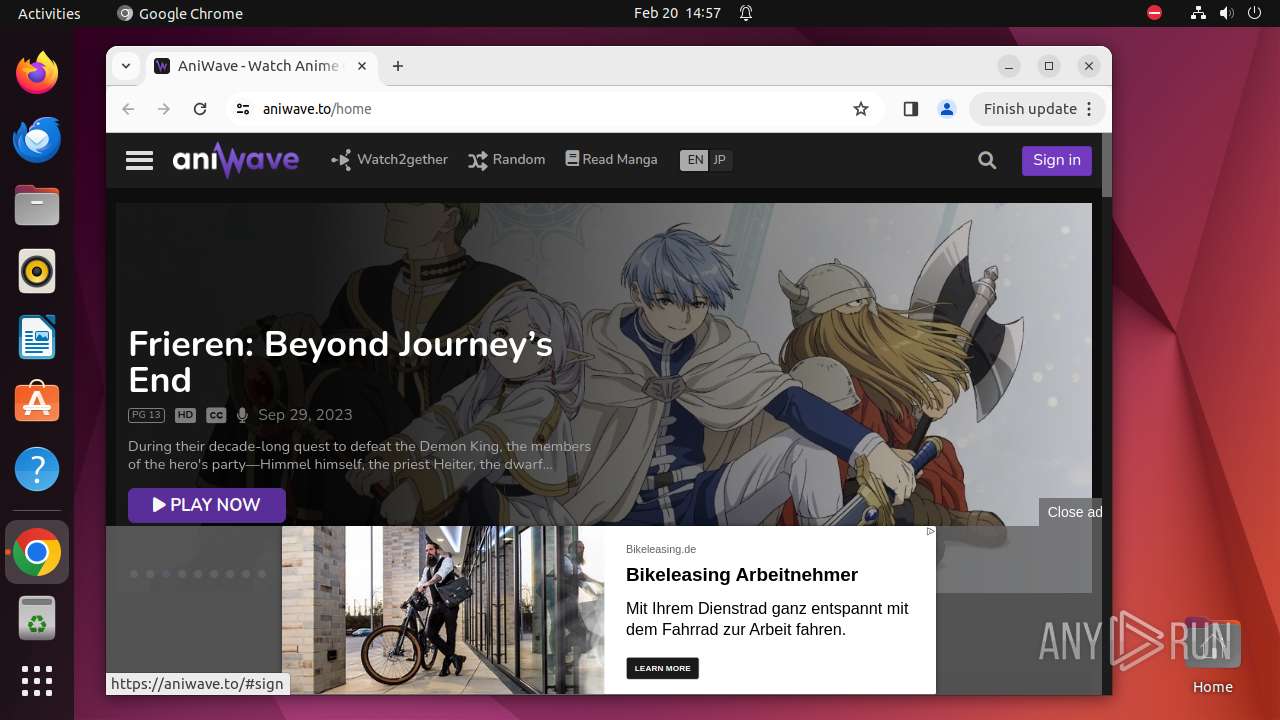Pick a Random anime

point(507,160)
